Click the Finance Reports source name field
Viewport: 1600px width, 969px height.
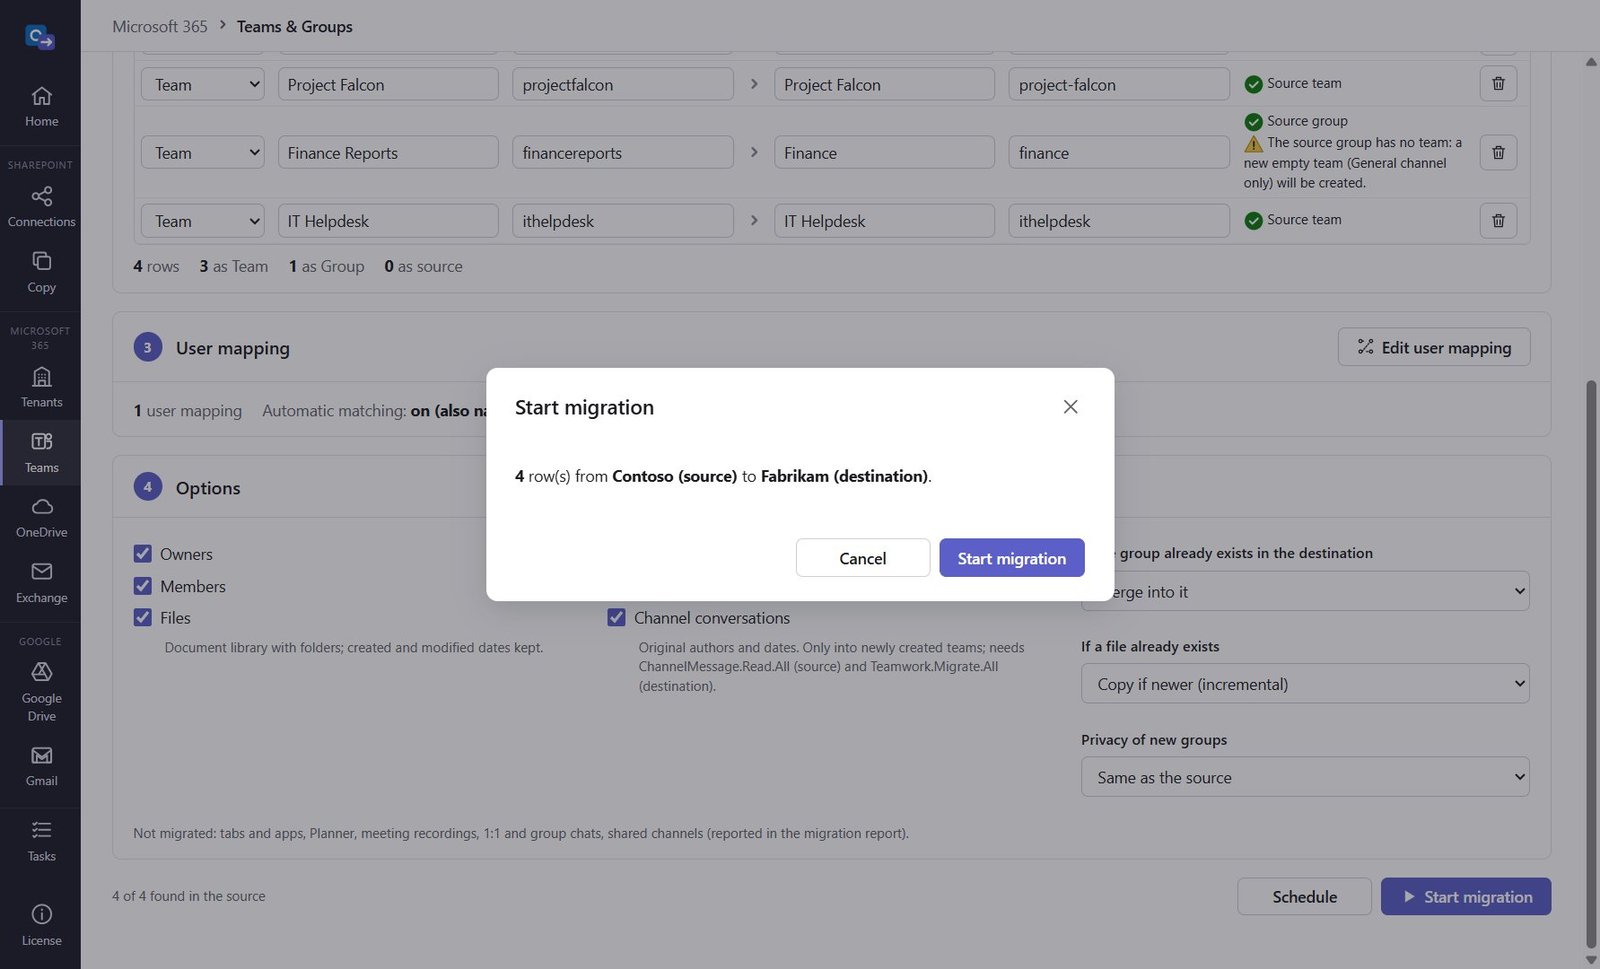coord(388,153)
